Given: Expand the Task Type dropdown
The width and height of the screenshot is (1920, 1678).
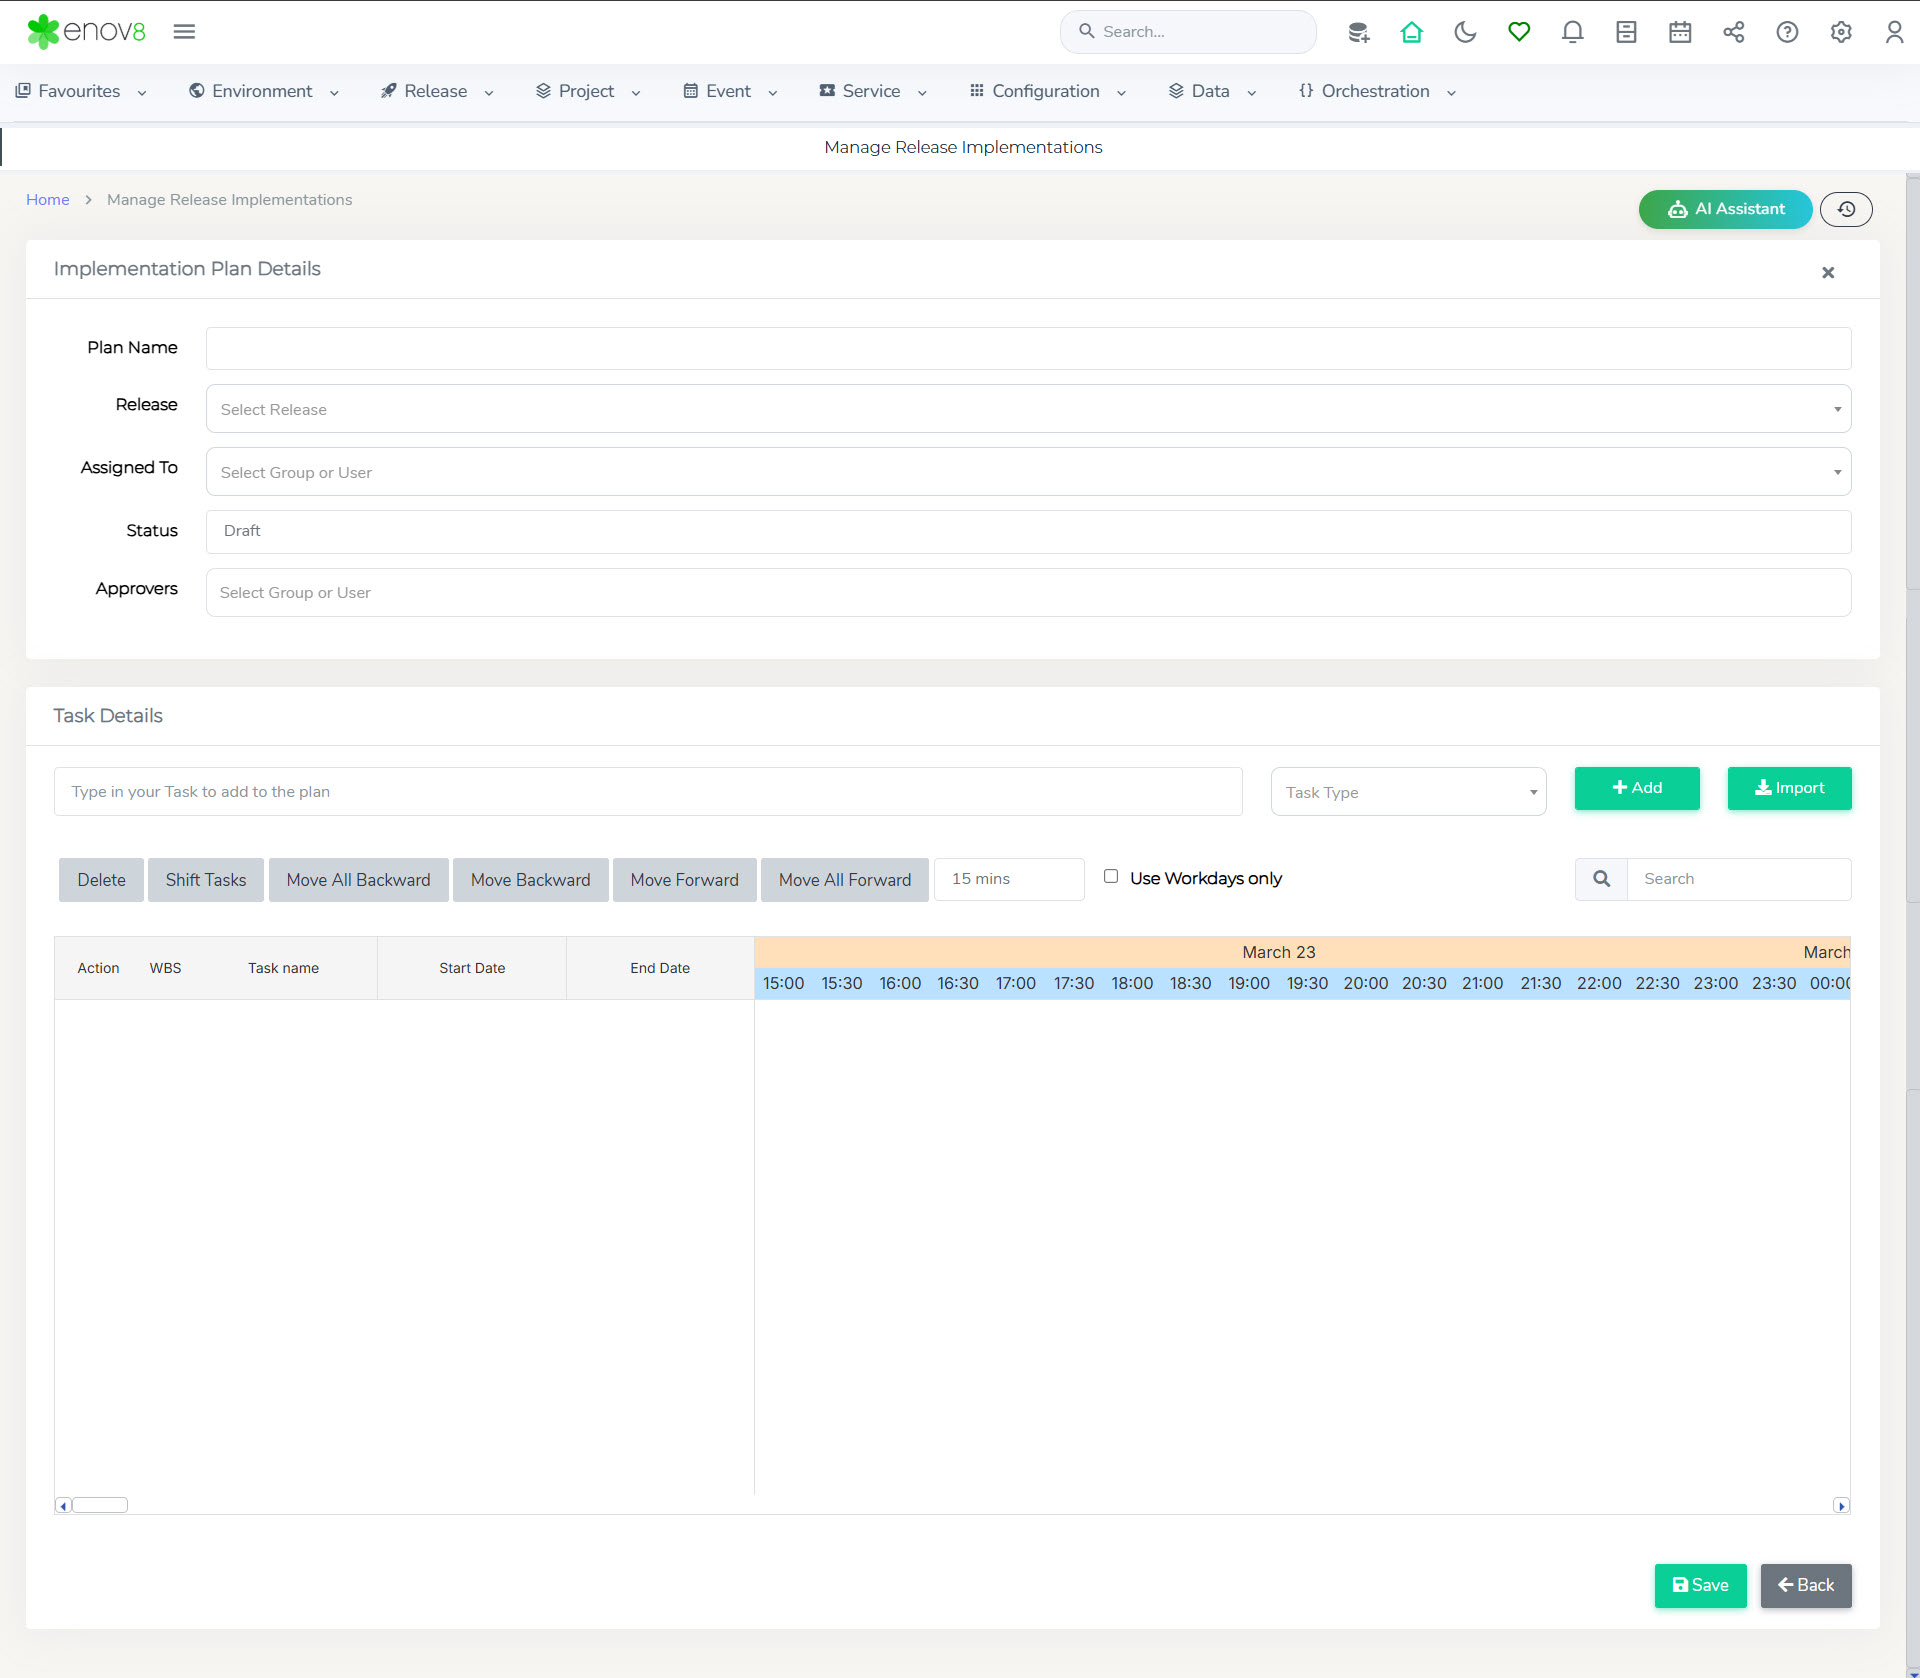Looking at the screenshot, I should (1408, 792).
